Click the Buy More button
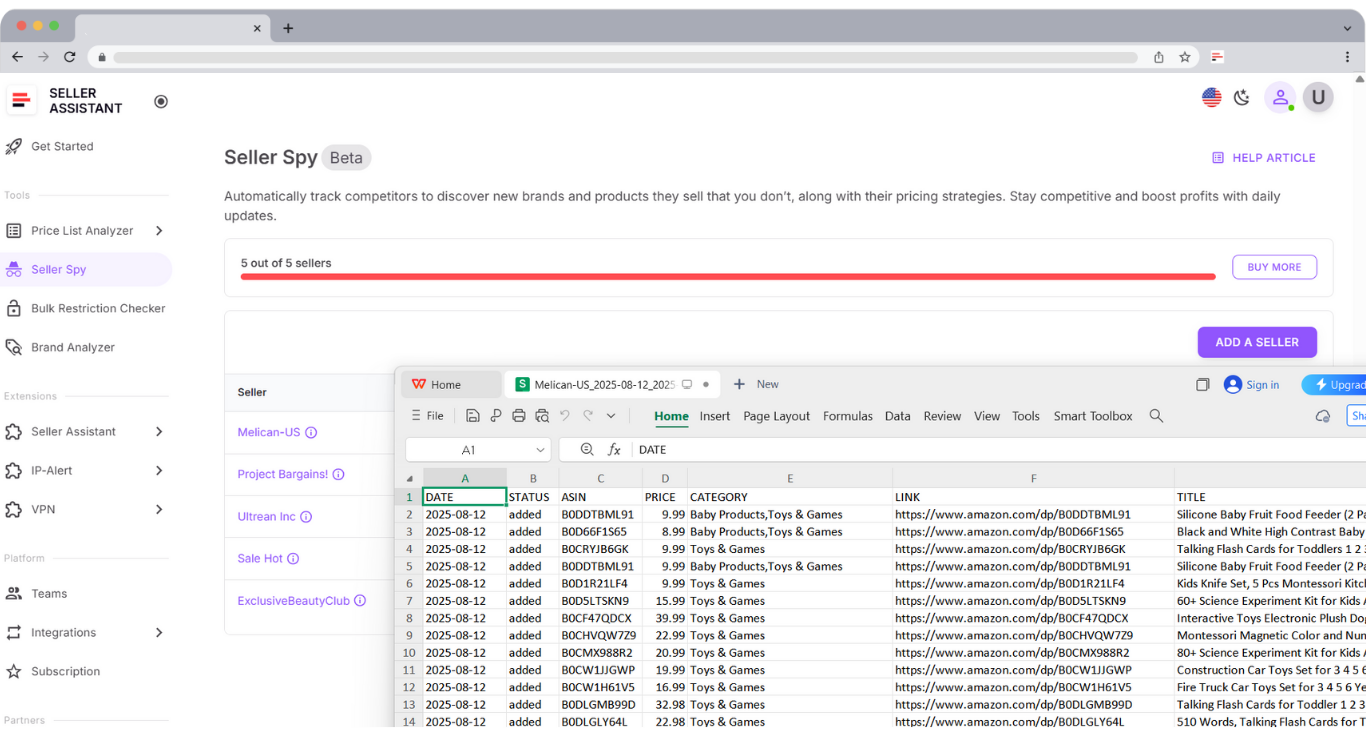This screenshot has height=732, width=1366. pyautogui.click(x=1274, y=267)
